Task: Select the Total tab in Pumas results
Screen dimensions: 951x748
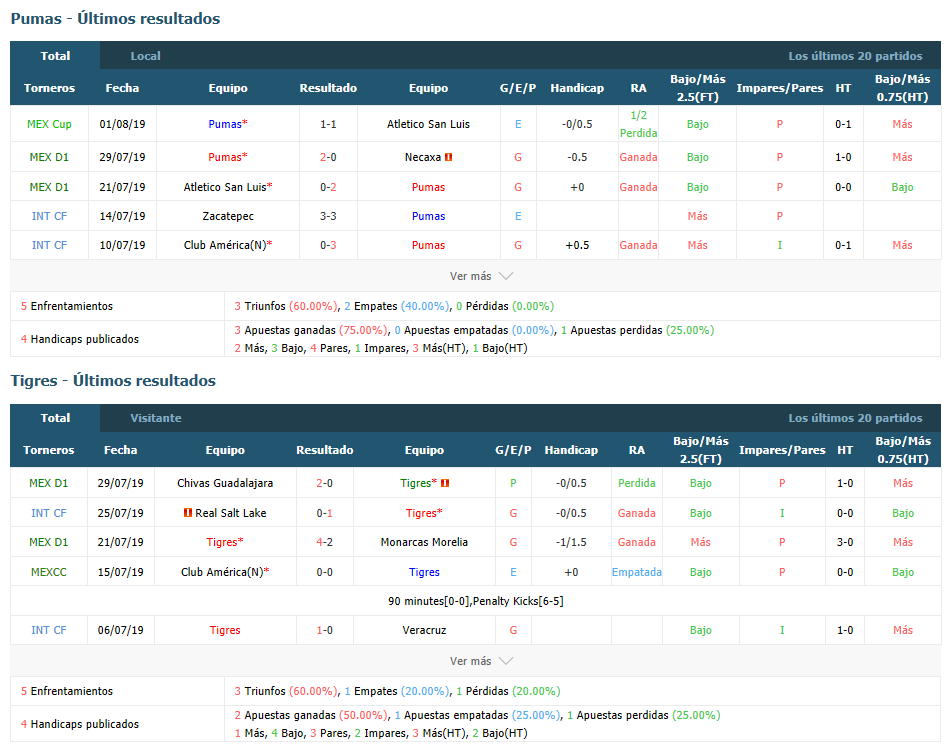Action: tap(55, 56)
